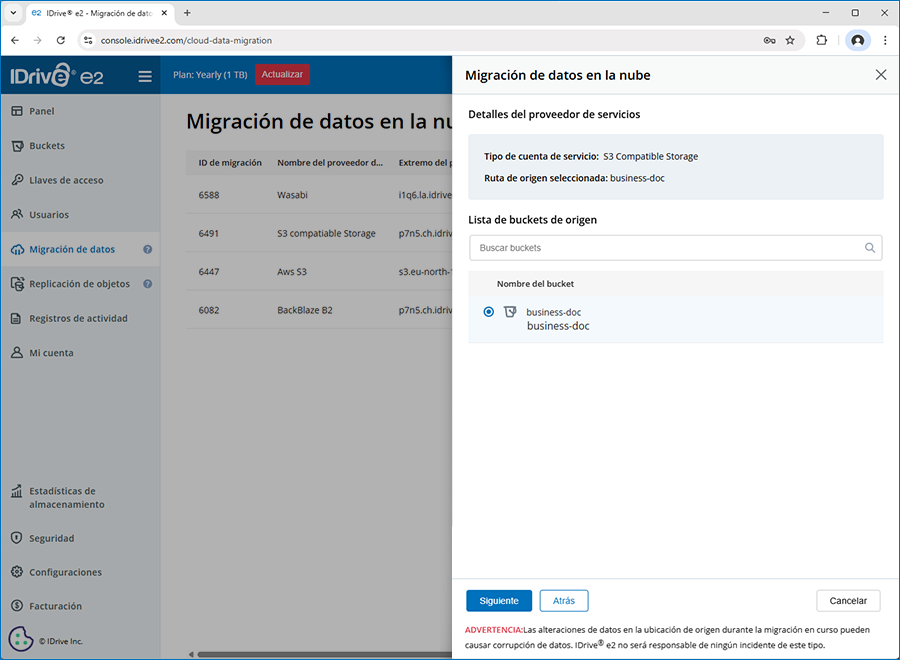Screen dimensions: 900x660
Task: Open Chrome's three-dot menu
Action: click(x=885, y=40)
